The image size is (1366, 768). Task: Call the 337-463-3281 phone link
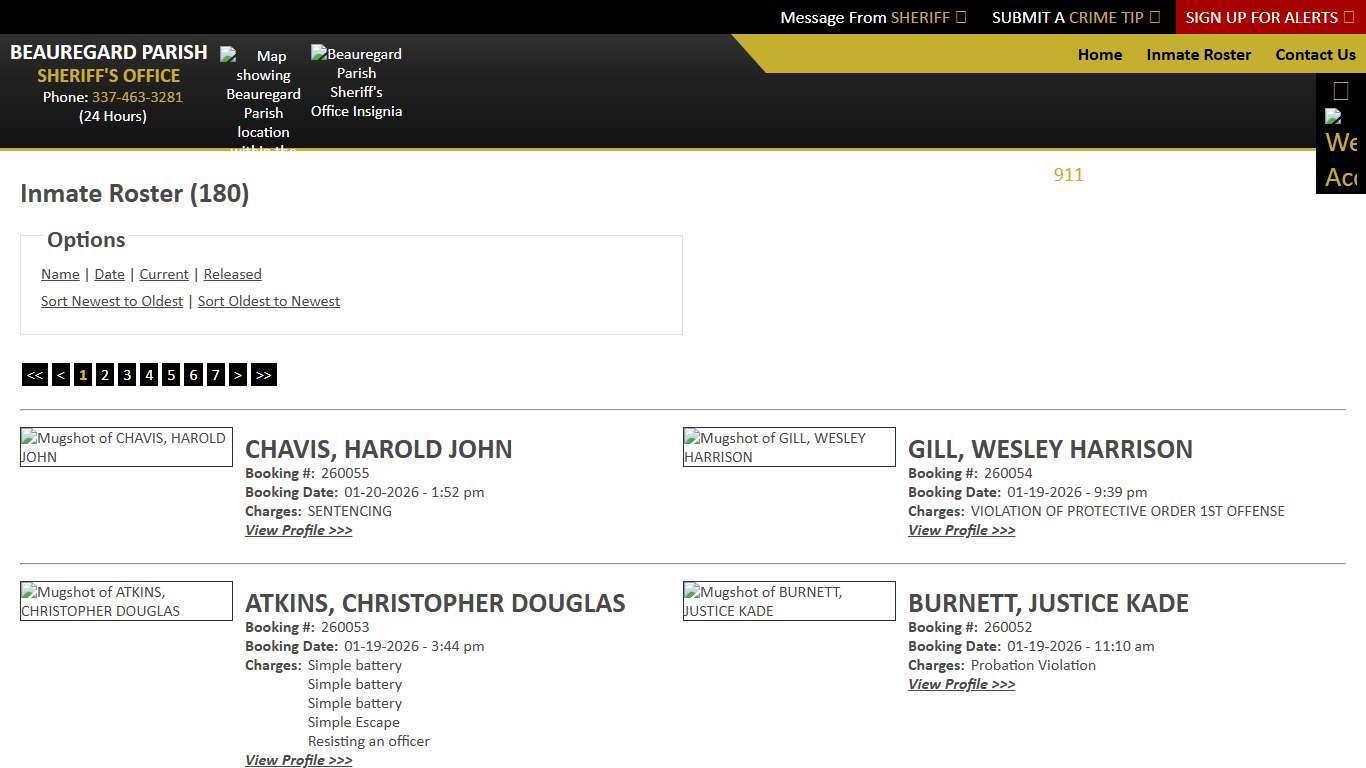click(137, 97)
